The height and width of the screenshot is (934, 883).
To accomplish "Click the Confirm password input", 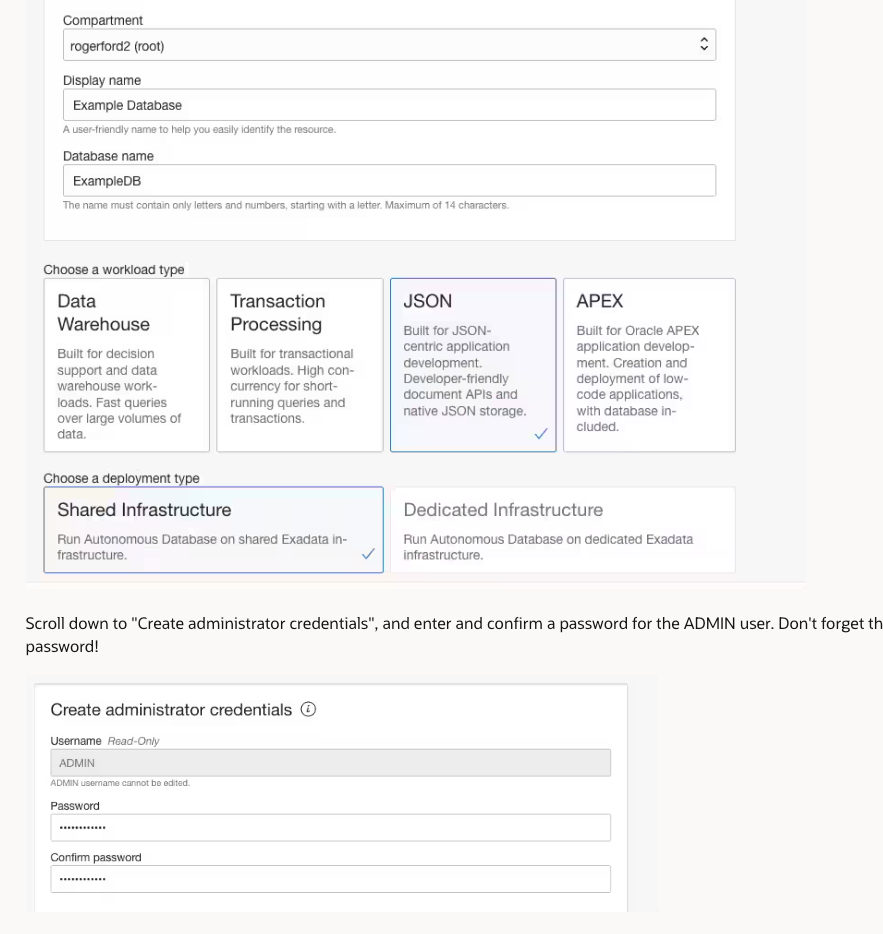I will click(330, 879).
